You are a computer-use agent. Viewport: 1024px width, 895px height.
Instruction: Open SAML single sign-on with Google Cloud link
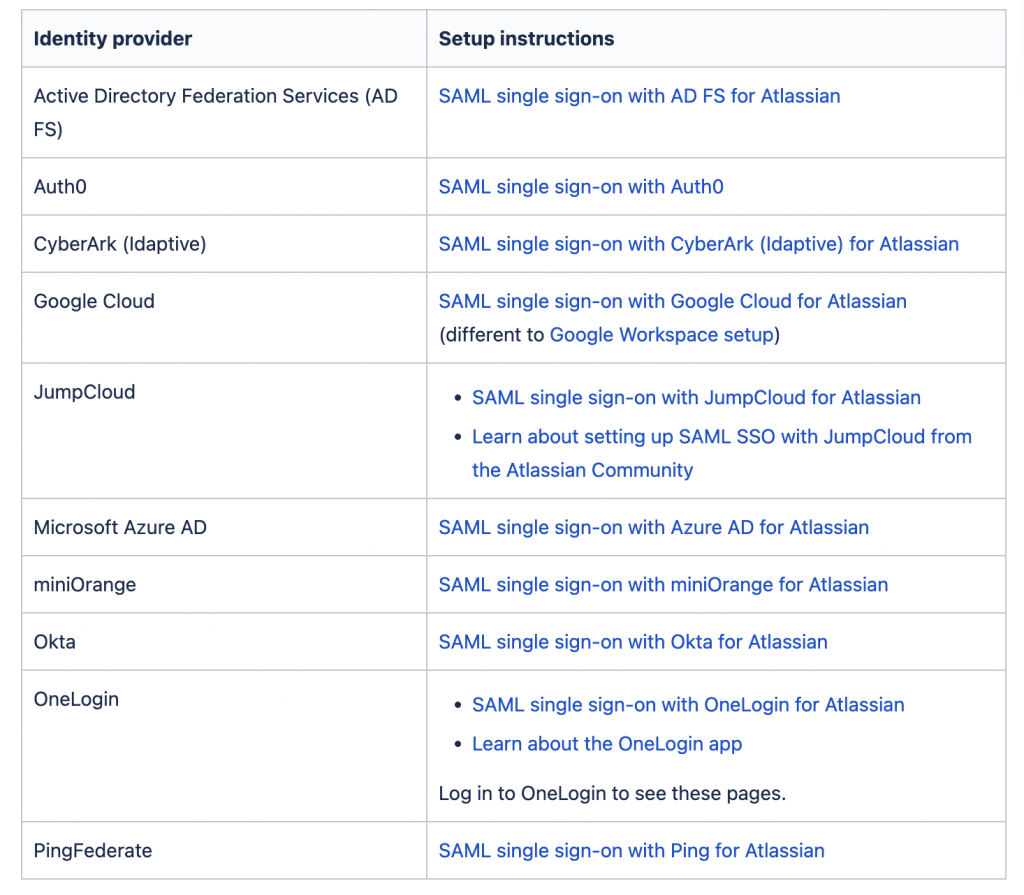pos(672,301)
